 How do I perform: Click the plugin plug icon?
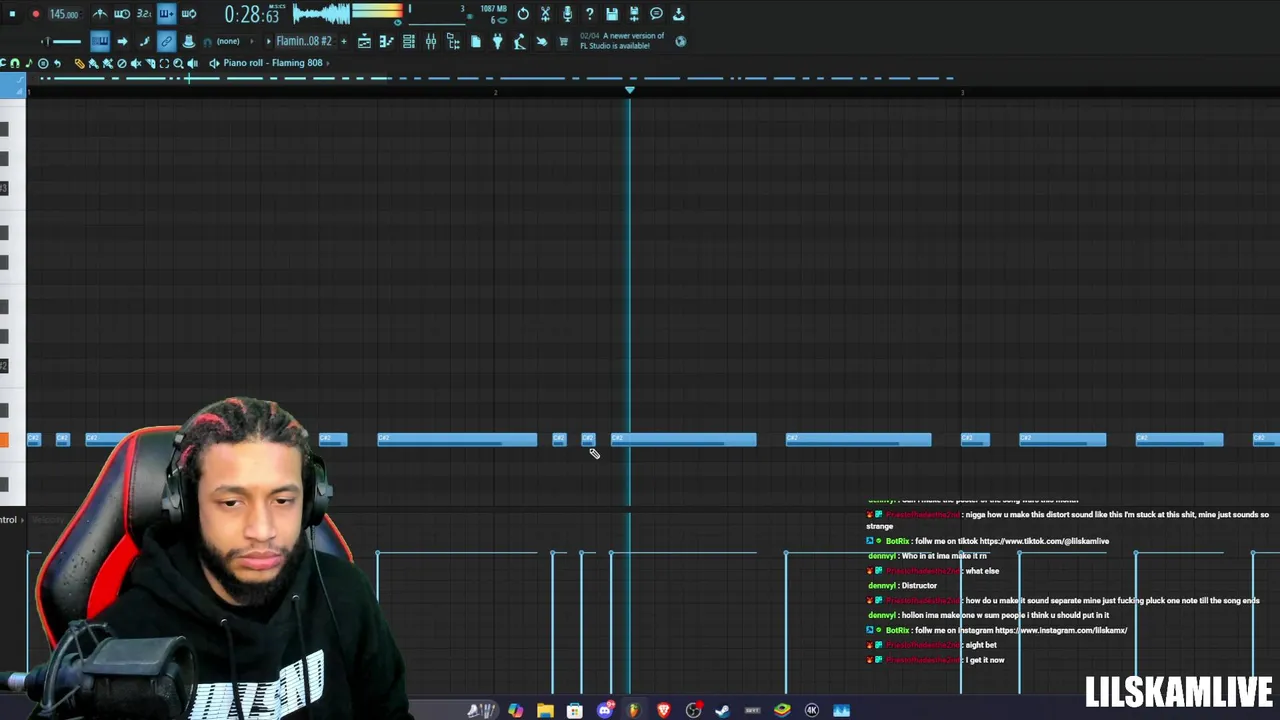497,41
